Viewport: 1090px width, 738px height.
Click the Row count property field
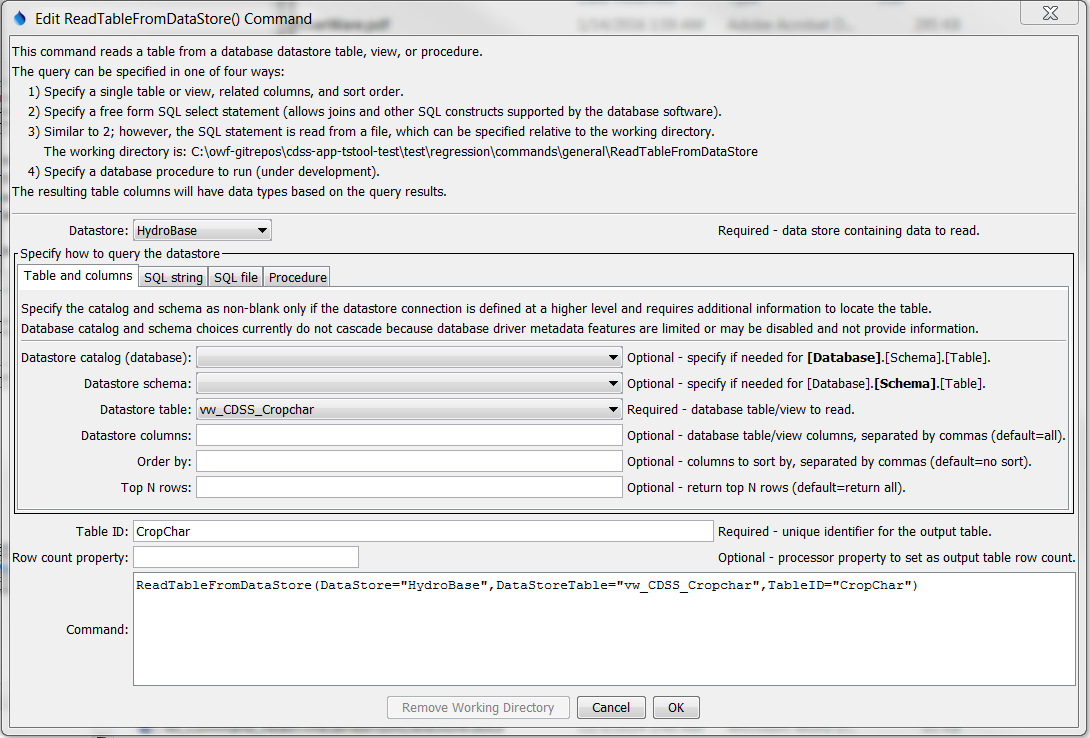click(245, 557)
